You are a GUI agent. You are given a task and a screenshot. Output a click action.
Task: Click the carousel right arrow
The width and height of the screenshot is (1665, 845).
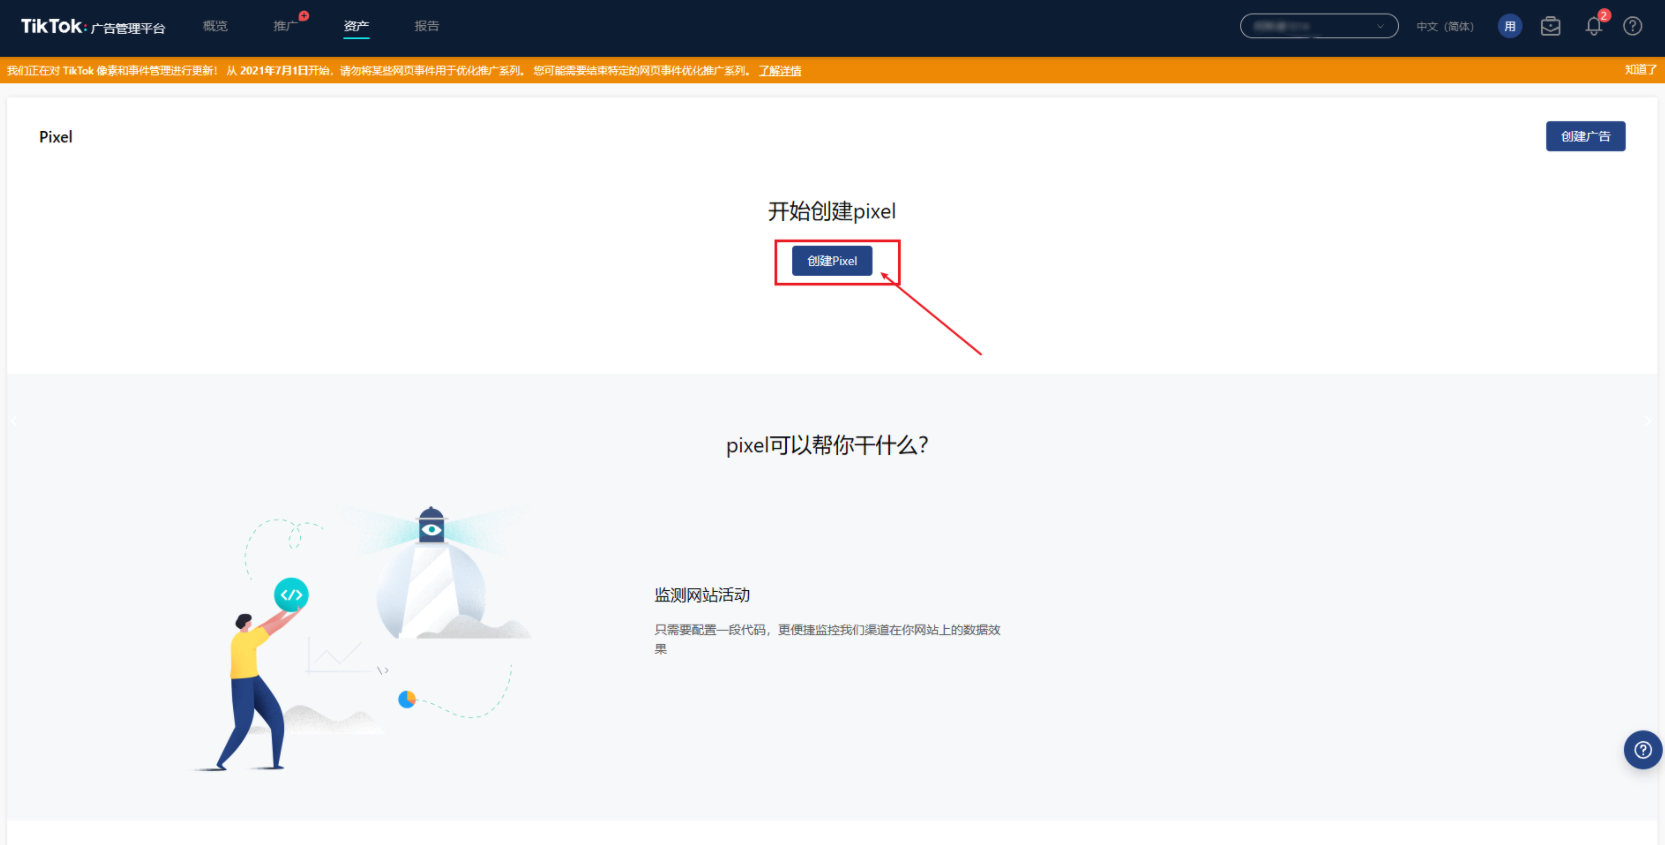coord(1647,421)
